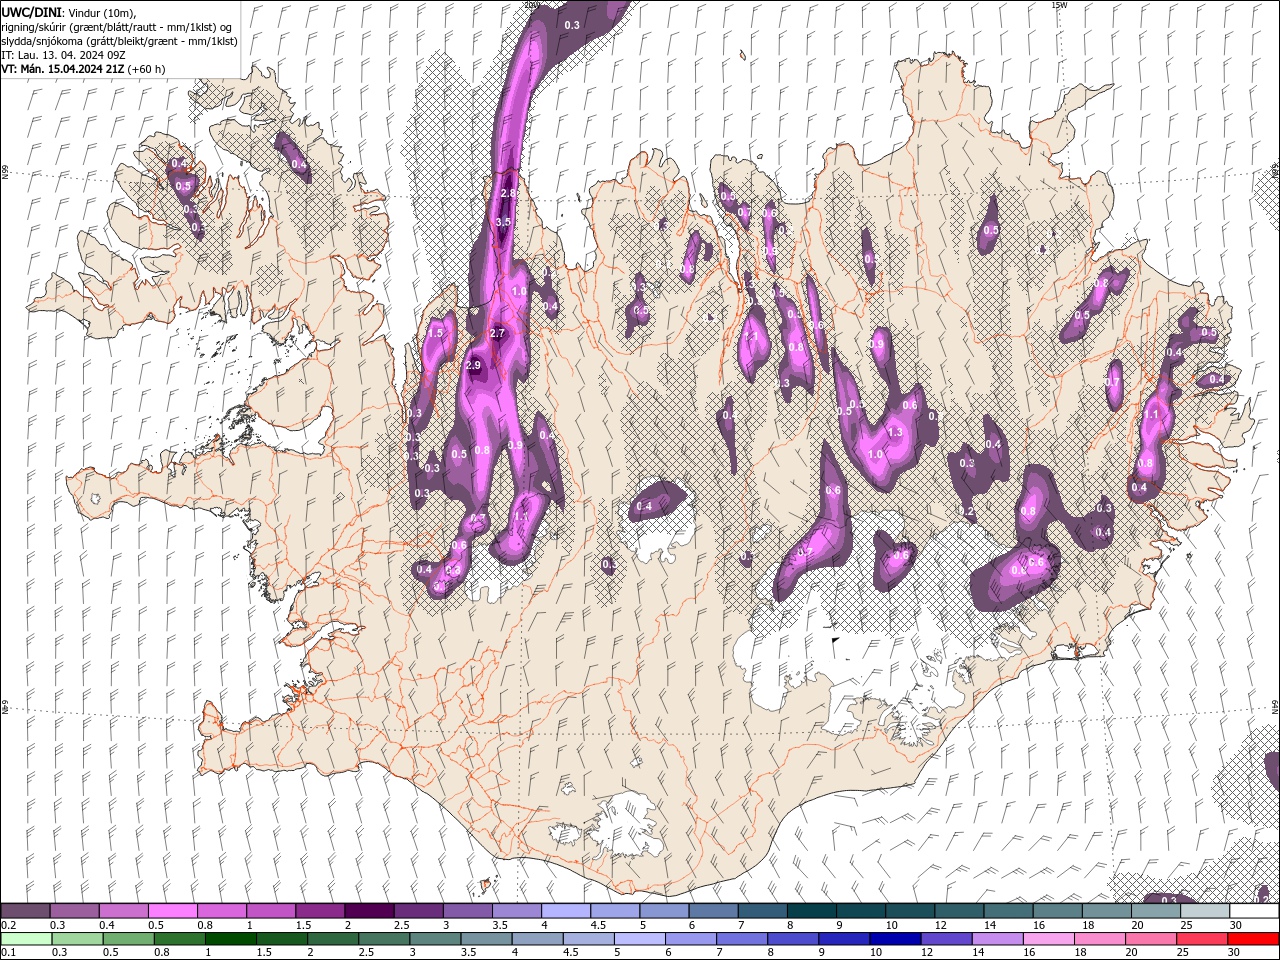Click the '15W' longitude label
This screenshot has width=1280, height=960.
click(1059, 5)
